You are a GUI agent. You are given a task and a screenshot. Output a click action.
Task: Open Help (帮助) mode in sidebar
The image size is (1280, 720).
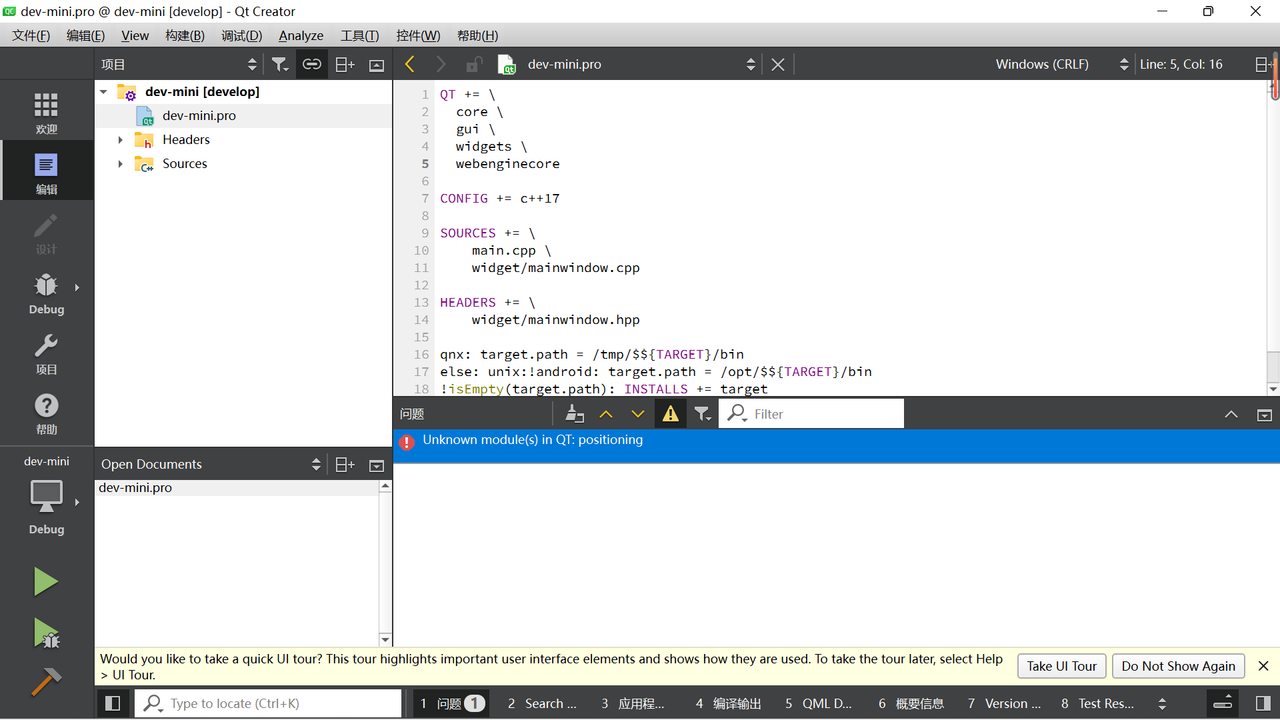click(x=46, y=412)
